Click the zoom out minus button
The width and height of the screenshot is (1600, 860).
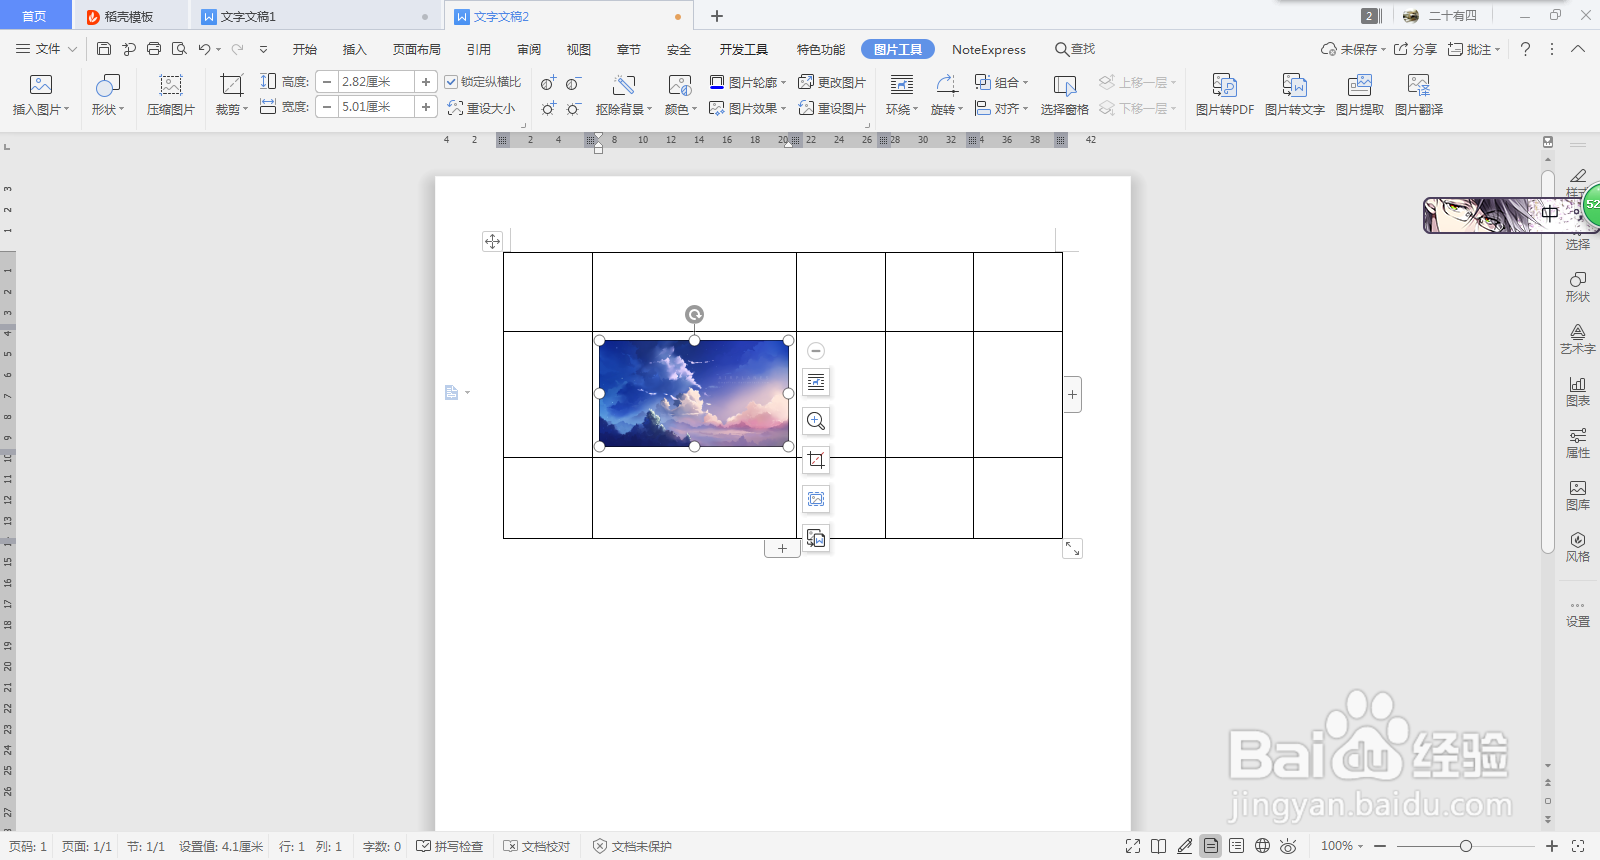click(x=1380, y=846)
